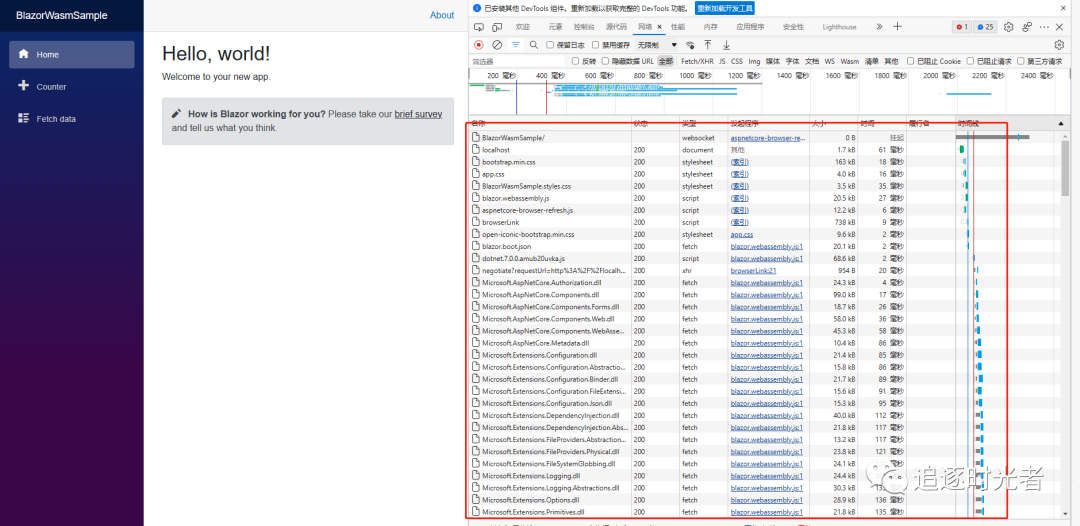Click the inspect element picker icon
Viewport: 1080px width, 526px height.
[479, 27]
